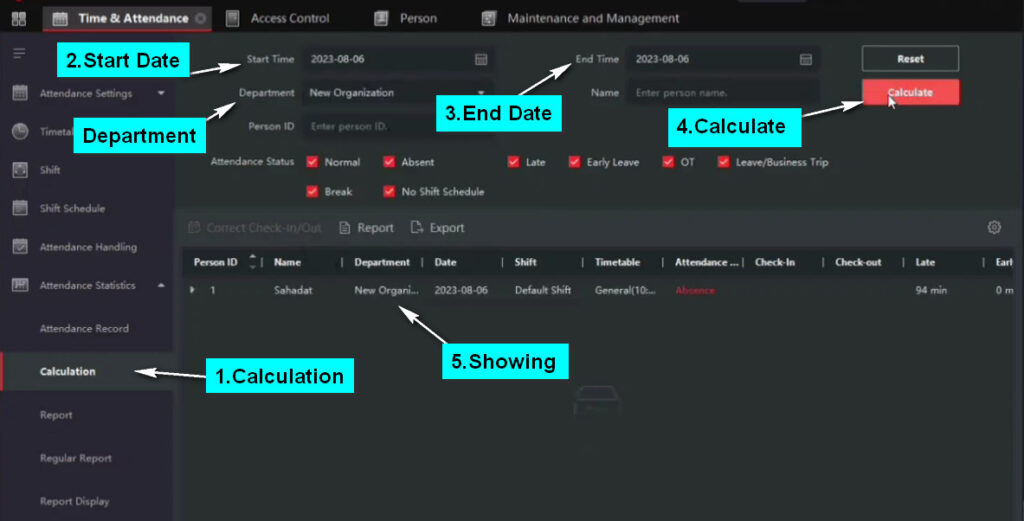Screen dimensions: 1024x521
Task: Click the Enter person name input field
Action: point(723,93)
